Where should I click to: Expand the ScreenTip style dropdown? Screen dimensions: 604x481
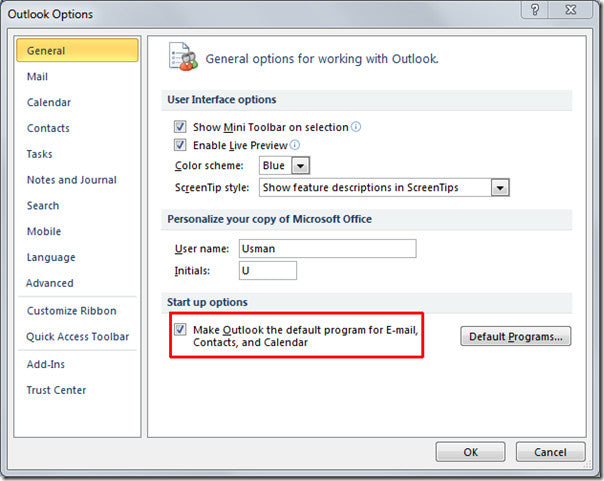click(501, 187)
